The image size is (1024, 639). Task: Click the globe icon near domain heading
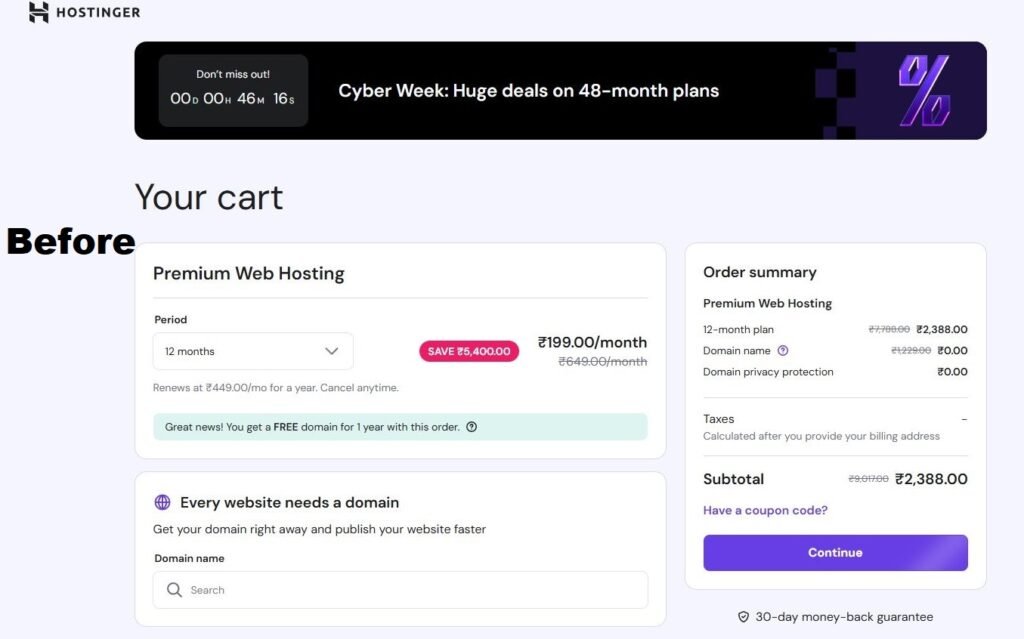(162, 503)
